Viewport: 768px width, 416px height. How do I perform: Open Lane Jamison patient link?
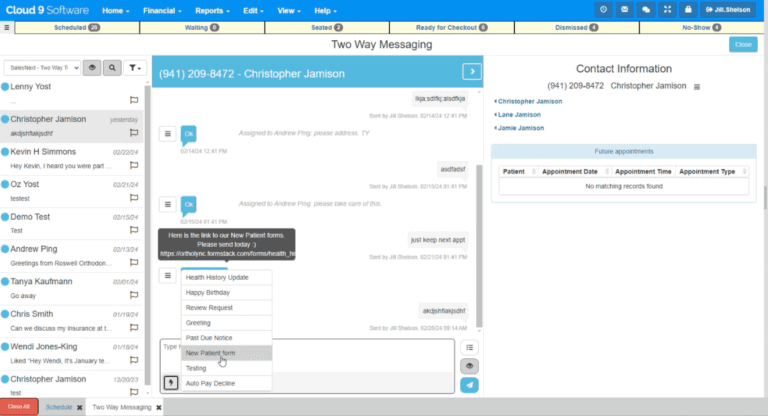coord(519,115)
